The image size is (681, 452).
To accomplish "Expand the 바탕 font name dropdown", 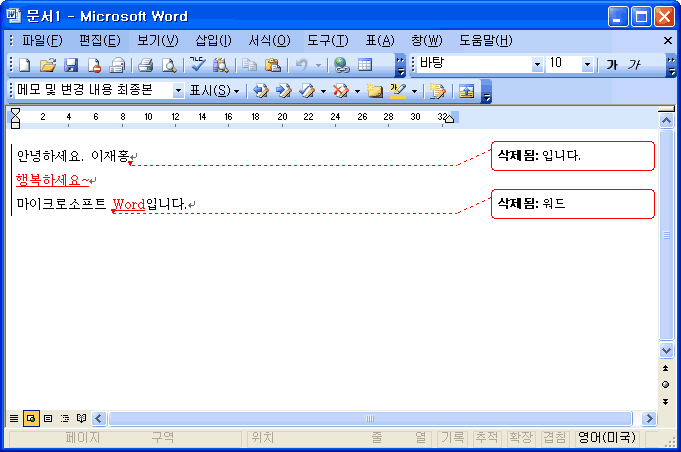I will tap(537, 64).
